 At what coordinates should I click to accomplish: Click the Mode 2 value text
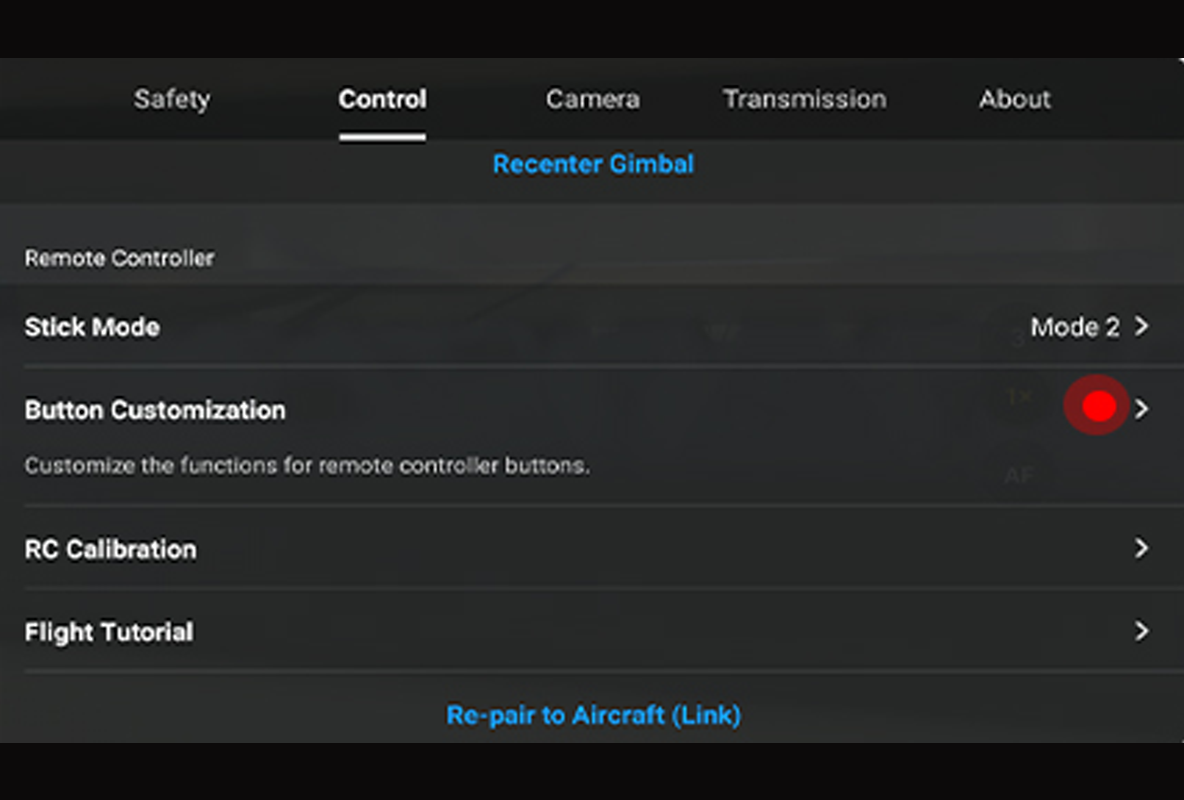coord(1074,327)
